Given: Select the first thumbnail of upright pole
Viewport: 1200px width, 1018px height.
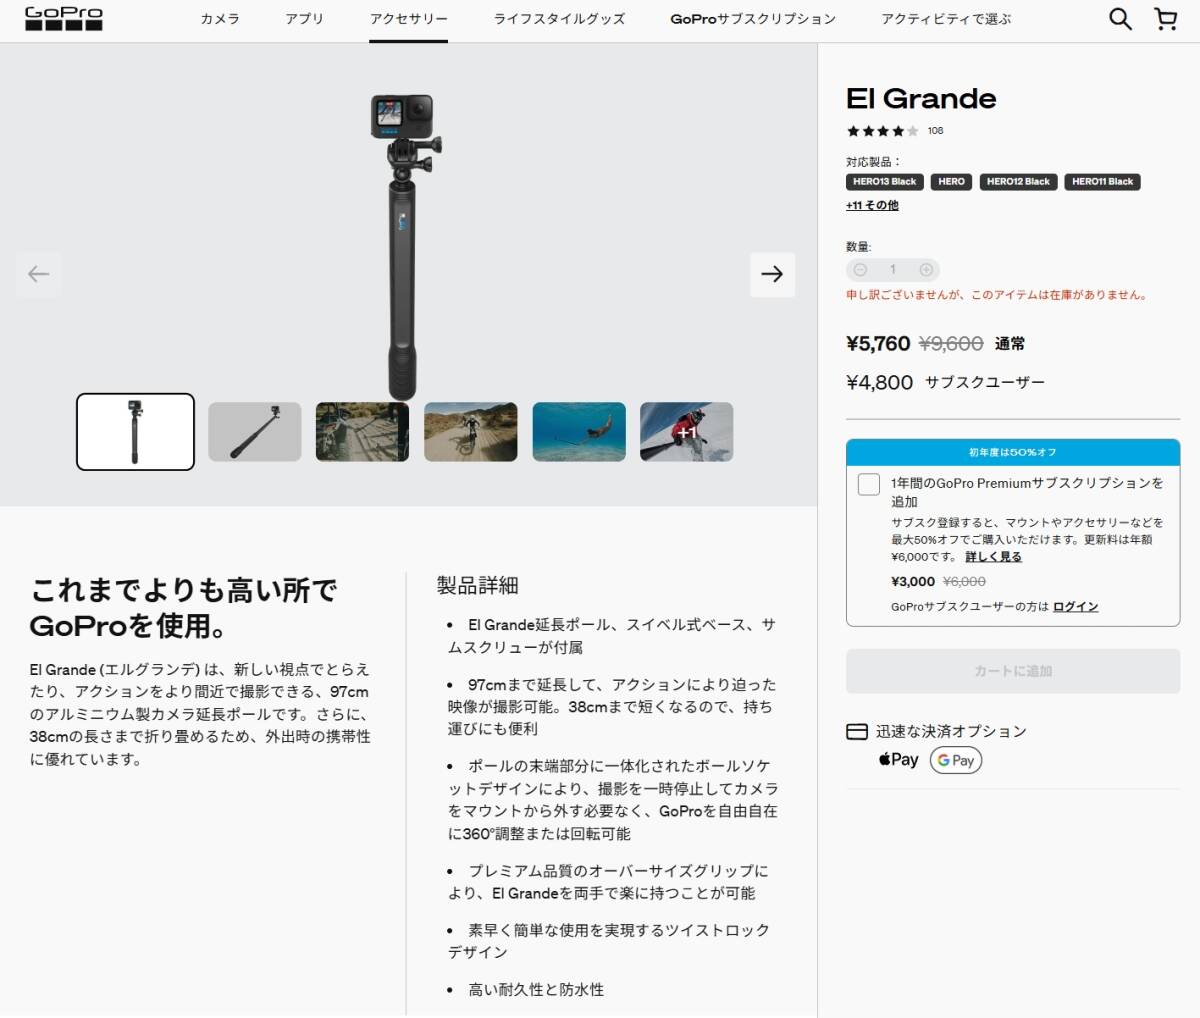Looking at the screenshot, I should [135, 432].
